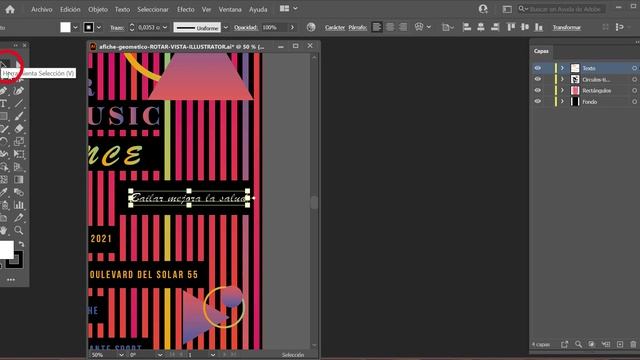Viewport: 640px width, 360px height.
Task: Click vertical align top icon
Action: point(511,27)
